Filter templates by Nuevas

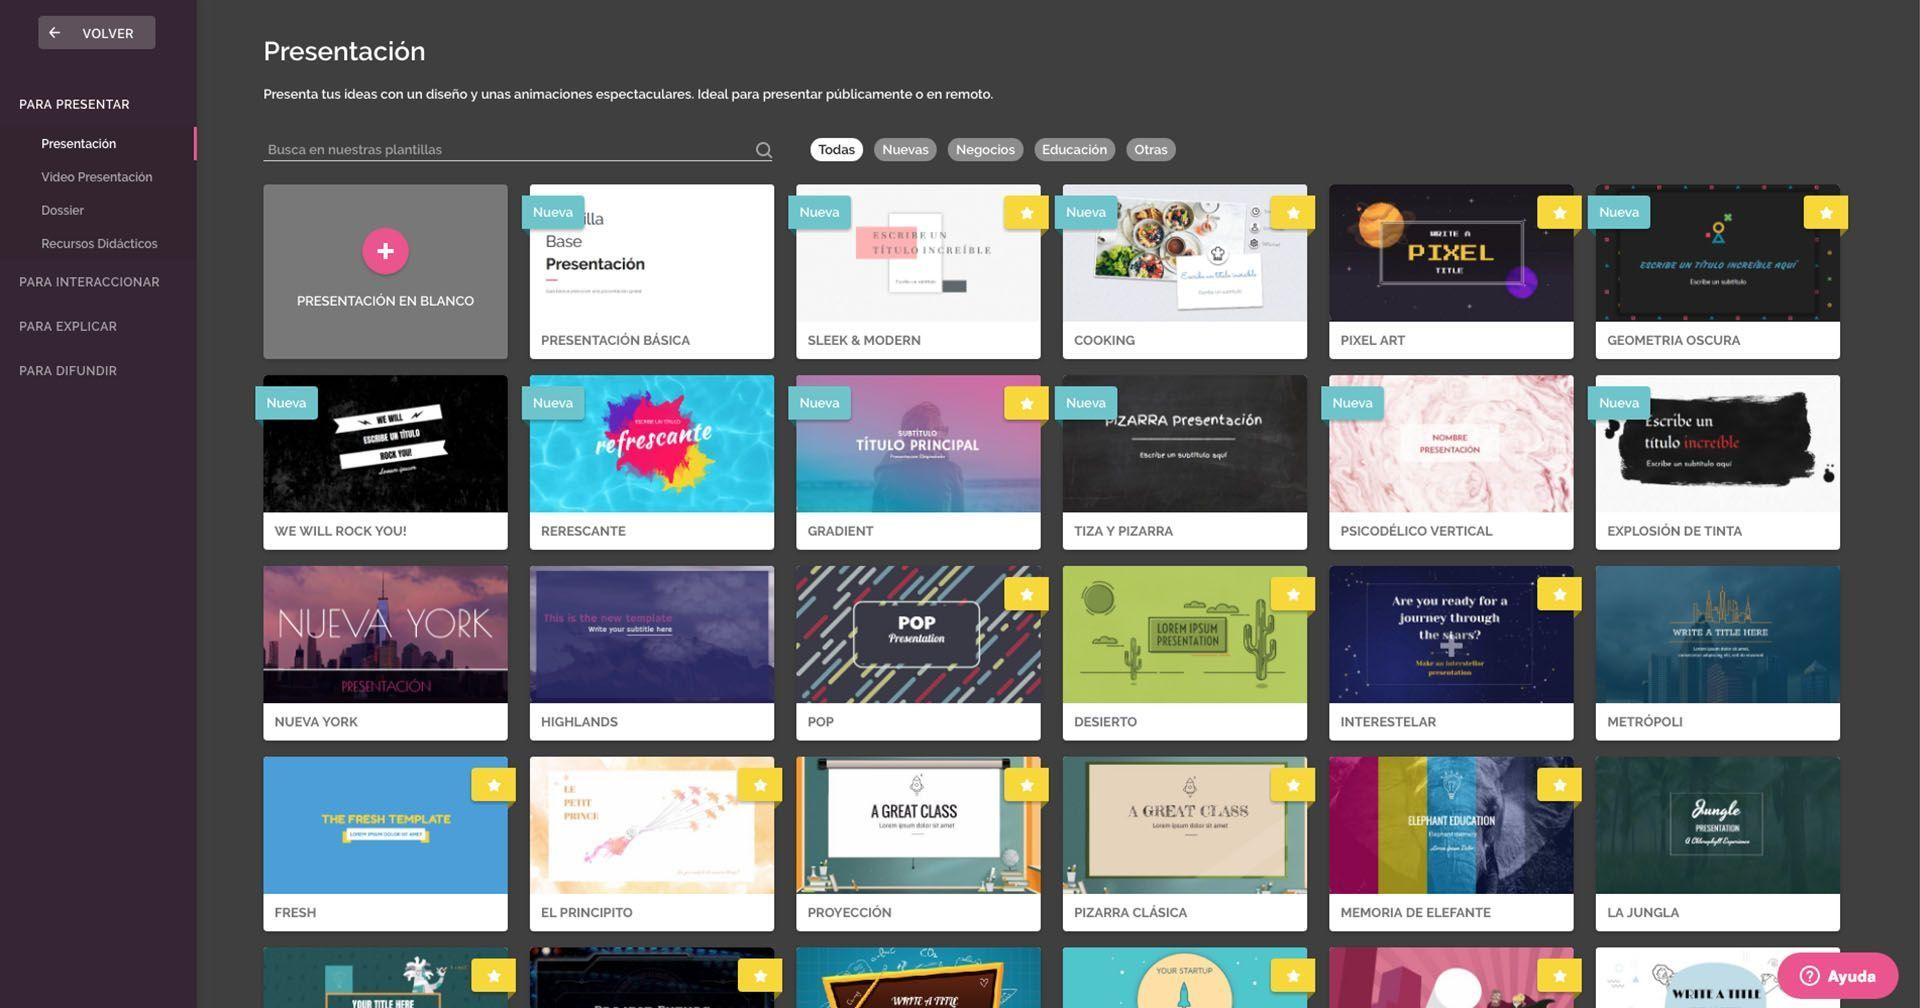coord(905,150)
